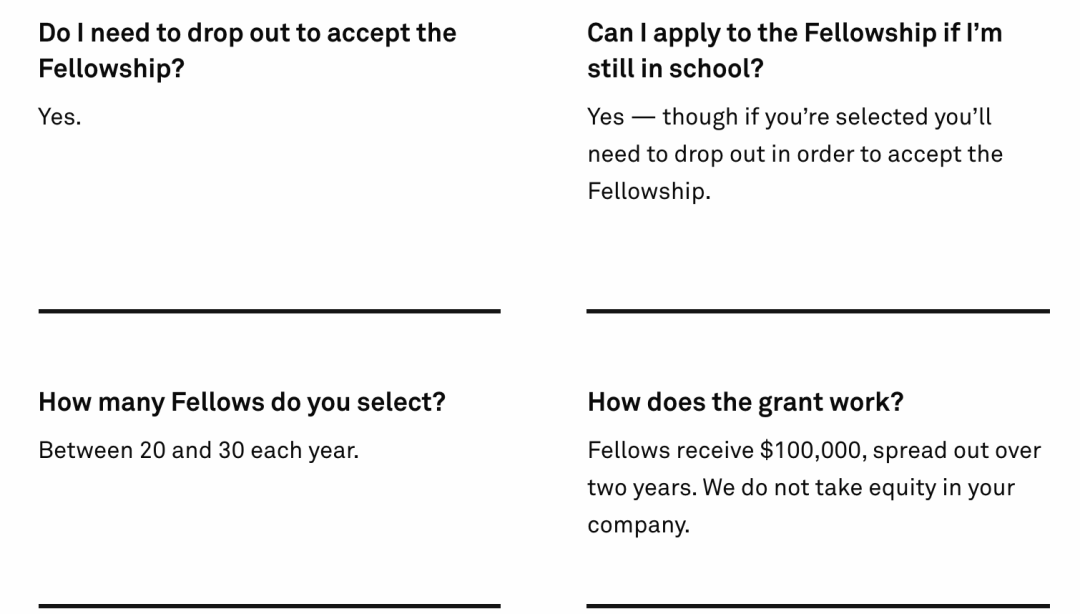Click the divider line under the '20 and 30' answer

(x=269, y=606)
